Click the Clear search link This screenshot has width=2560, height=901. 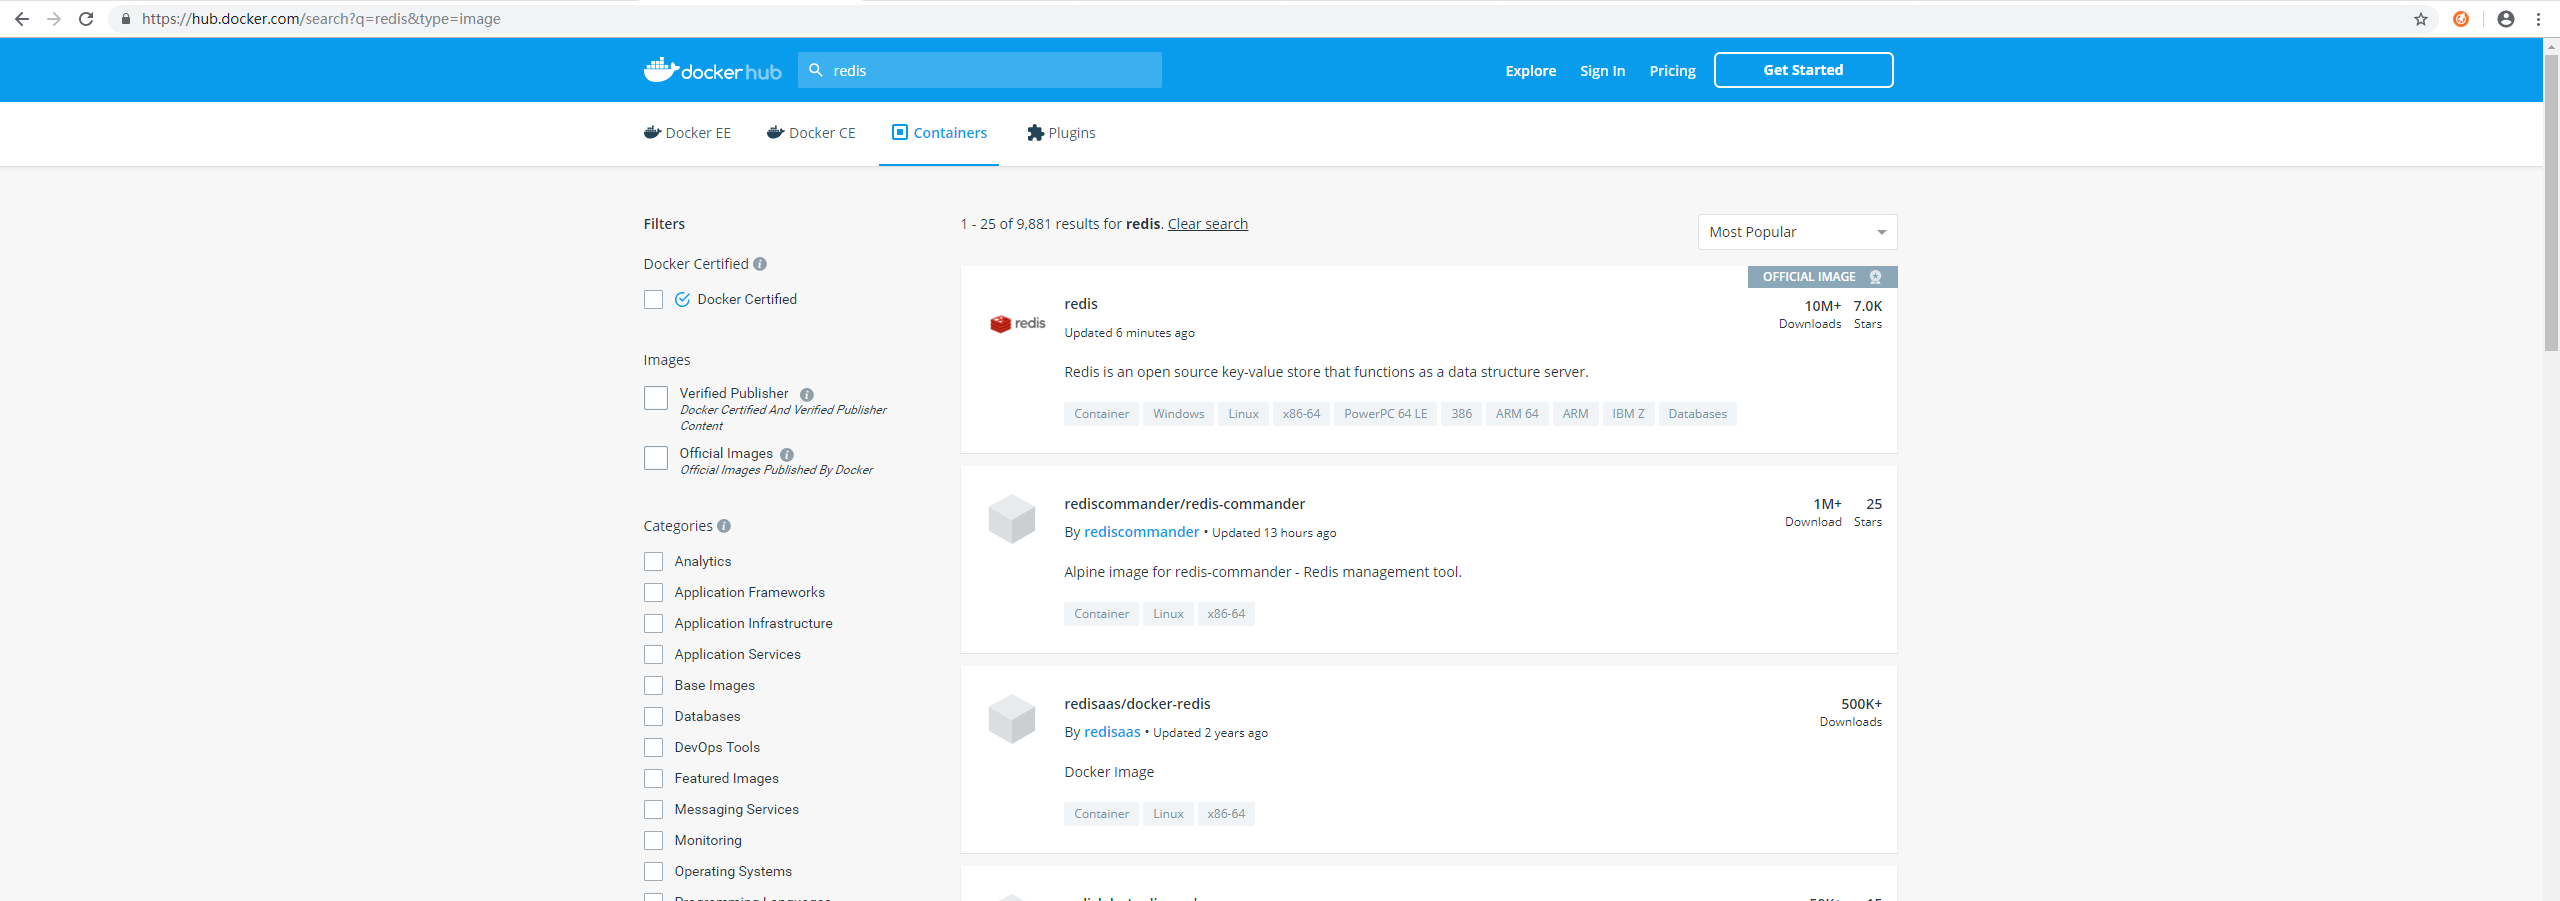pyautogui.click(x=1208, y=224)
